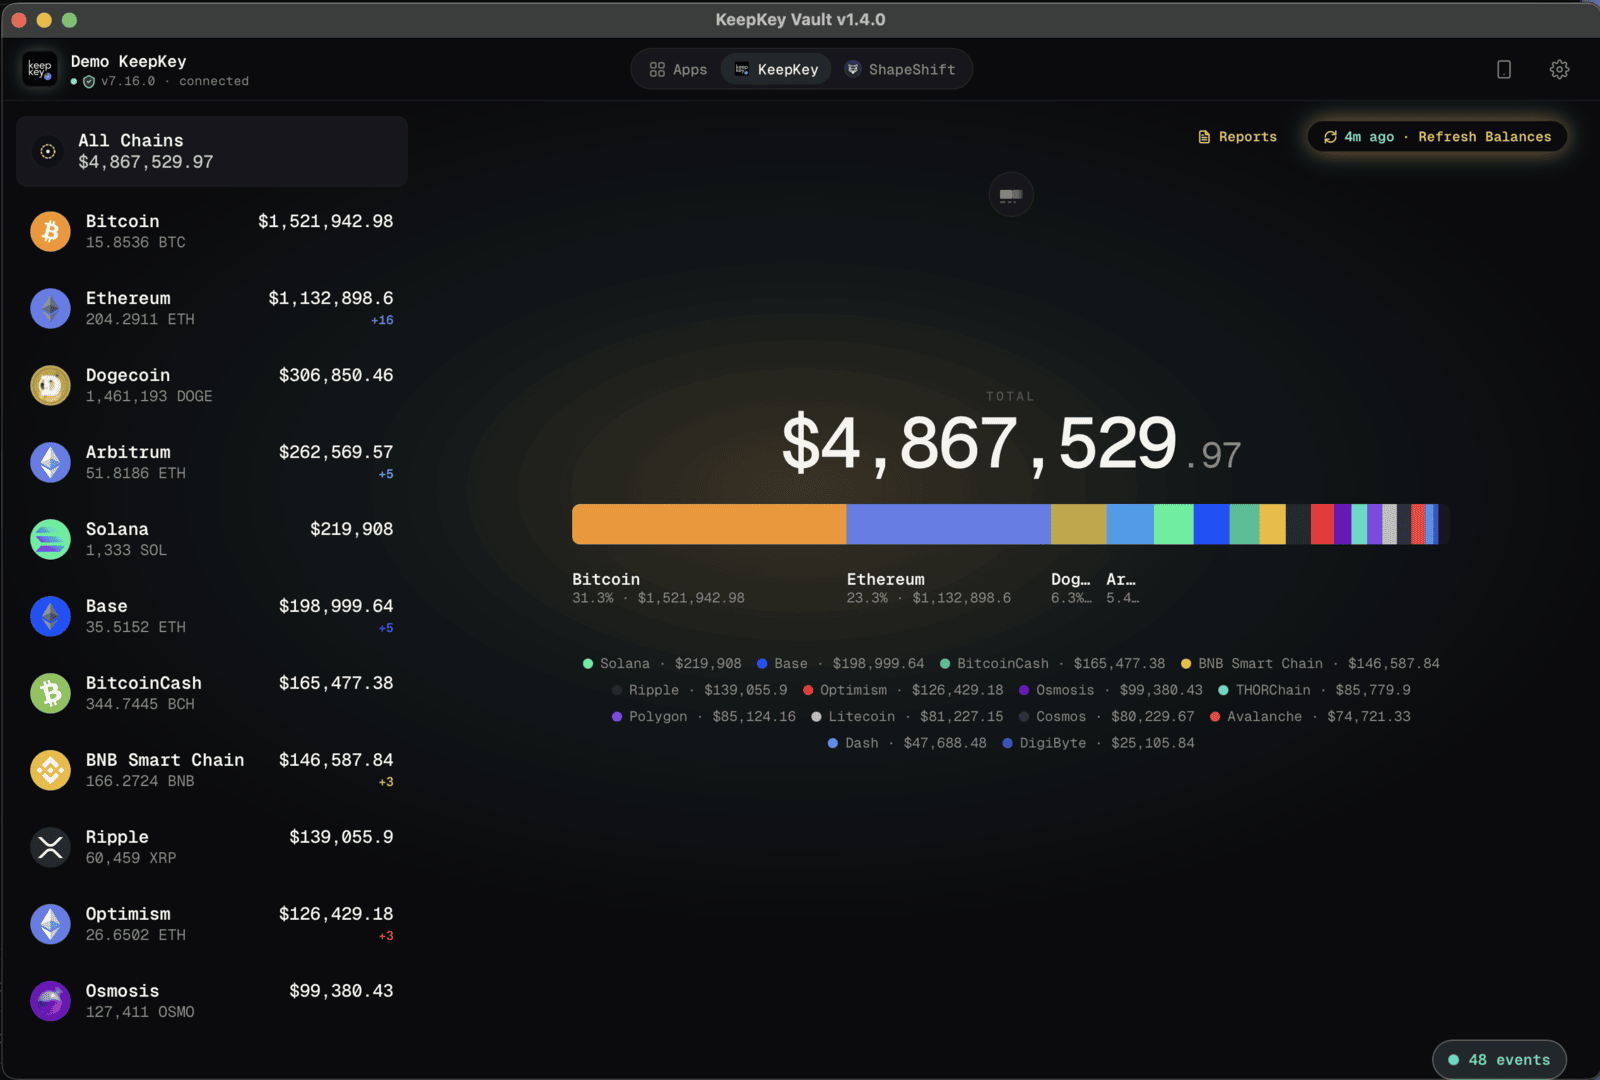Click the purple-blue Ethereum bar segment
Viewport: 1600px width, 1080px height.
tap(949, 524)
